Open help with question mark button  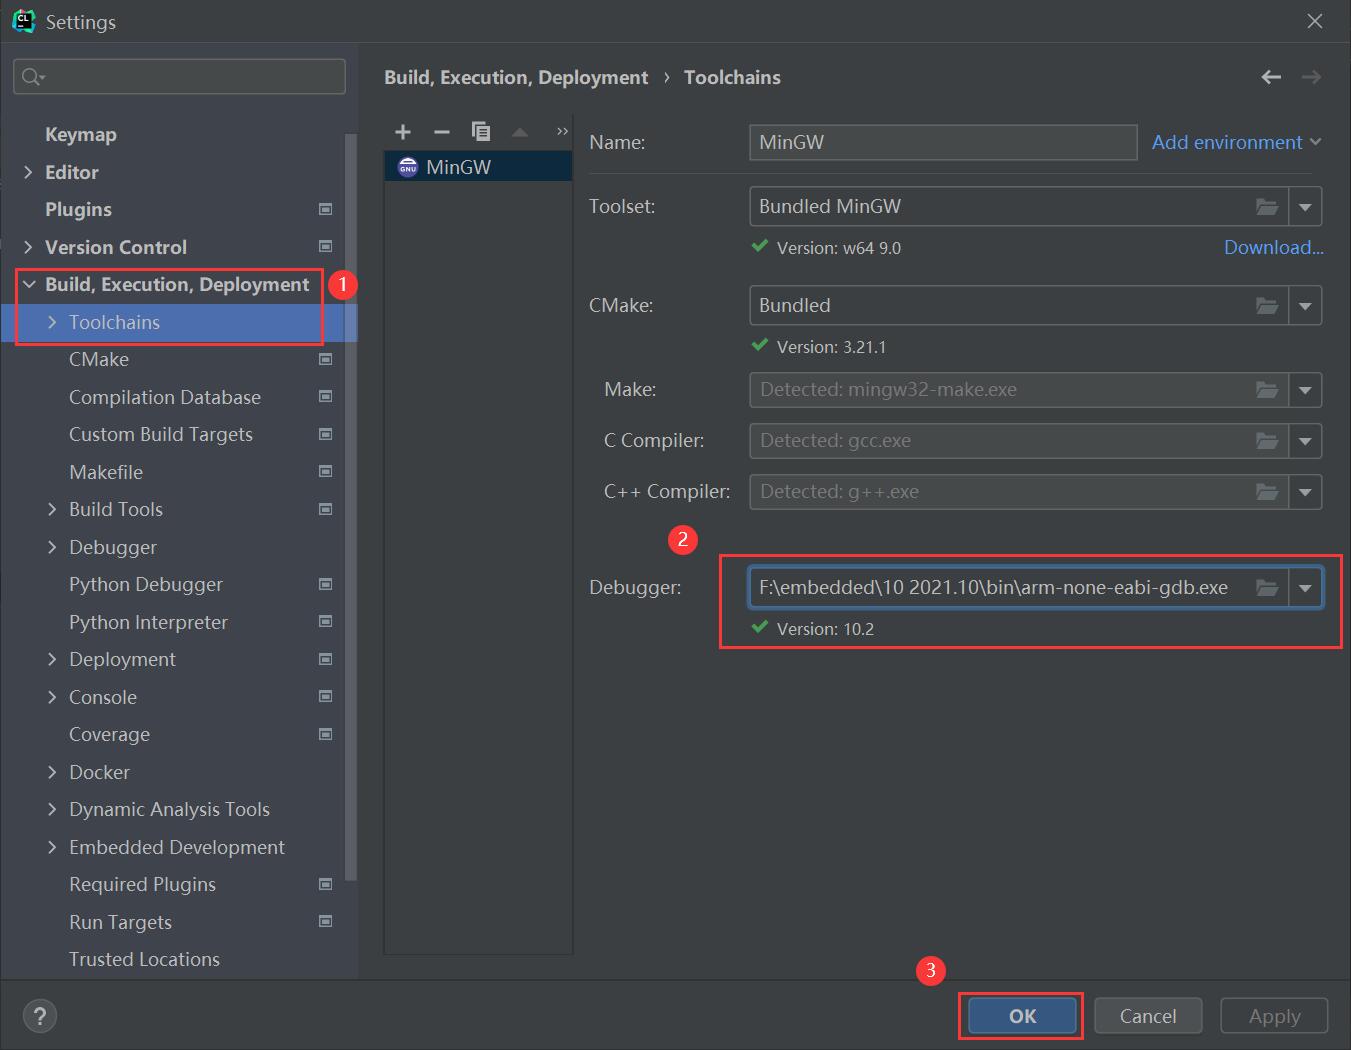[x=40, y=1017]
